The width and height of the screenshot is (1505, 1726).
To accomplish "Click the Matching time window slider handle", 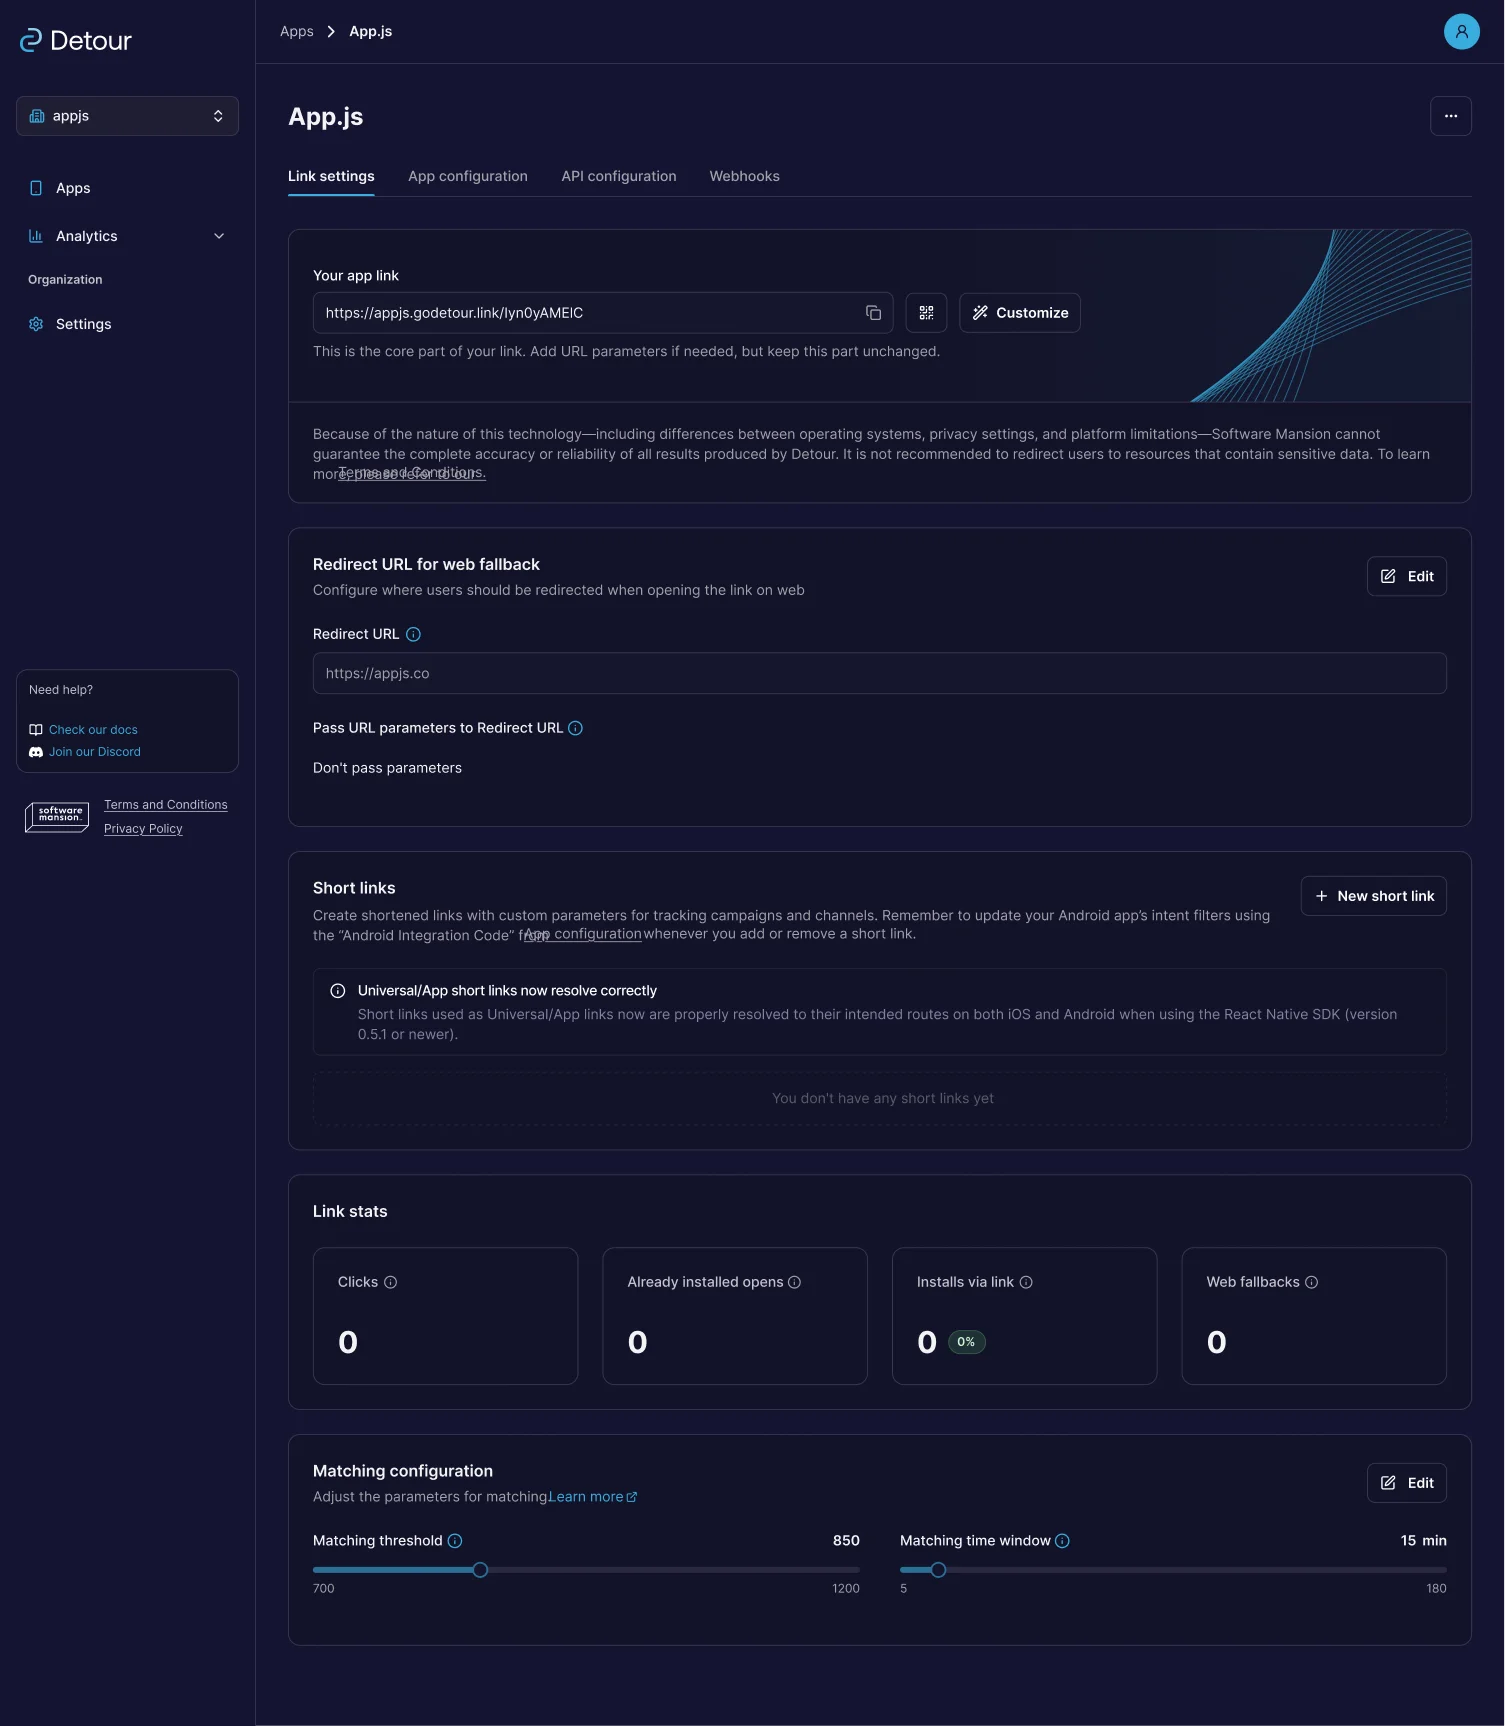I will pyautogui.click(x=938, y=1570).
